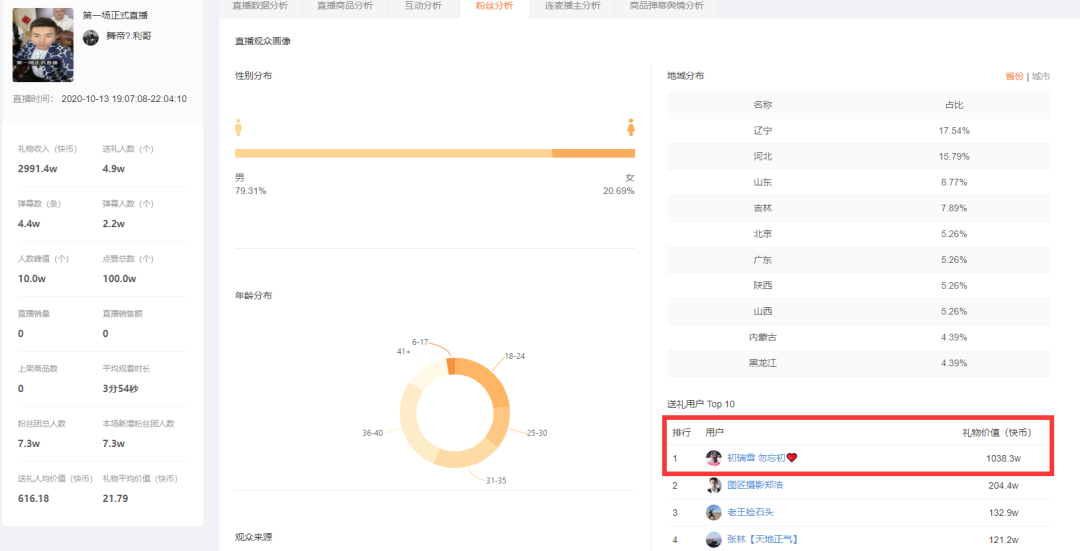
Task: Click the 25-30 age label
Action: coord(537,433)
